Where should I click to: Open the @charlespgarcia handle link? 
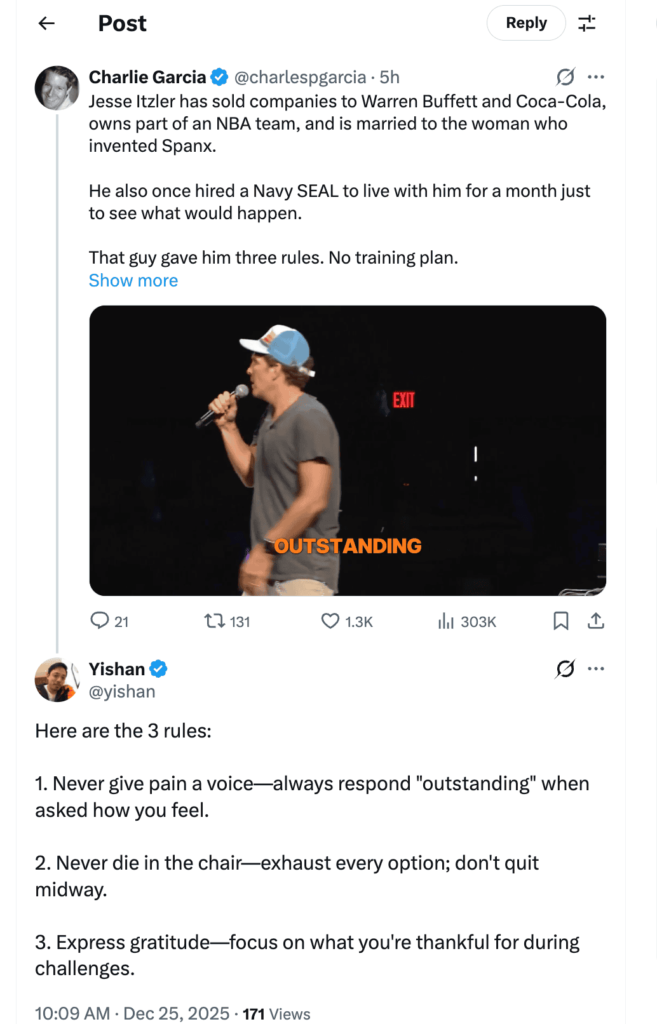(x=298, y=77)
